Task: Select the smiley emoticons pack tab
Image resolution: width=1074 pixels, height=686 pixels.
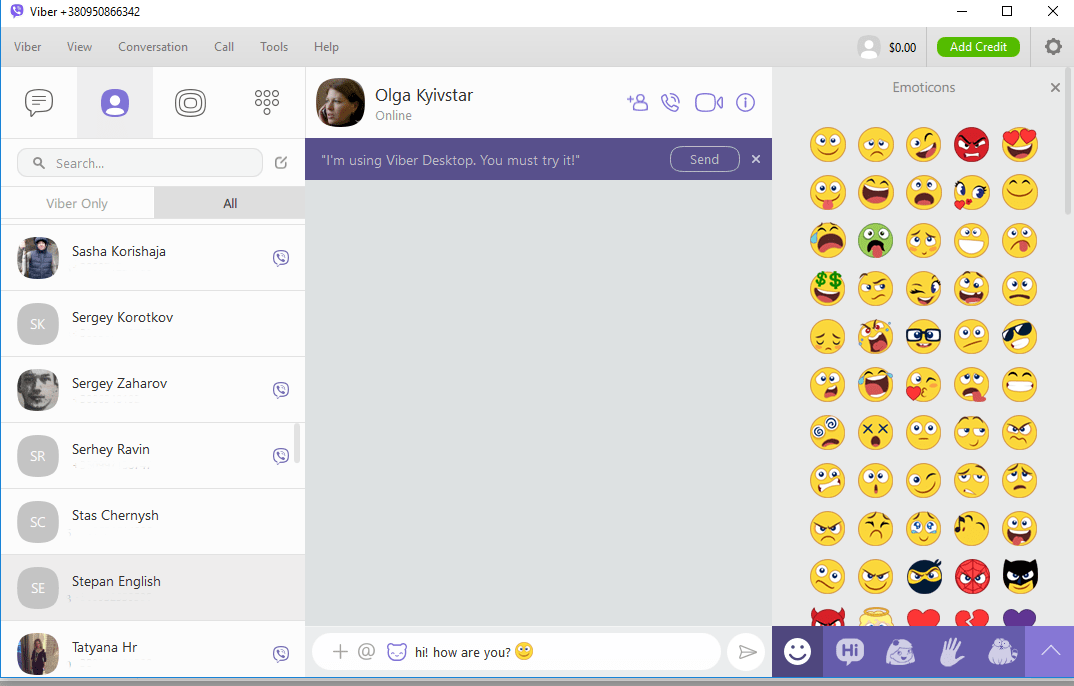Action: tap(797, 651)
